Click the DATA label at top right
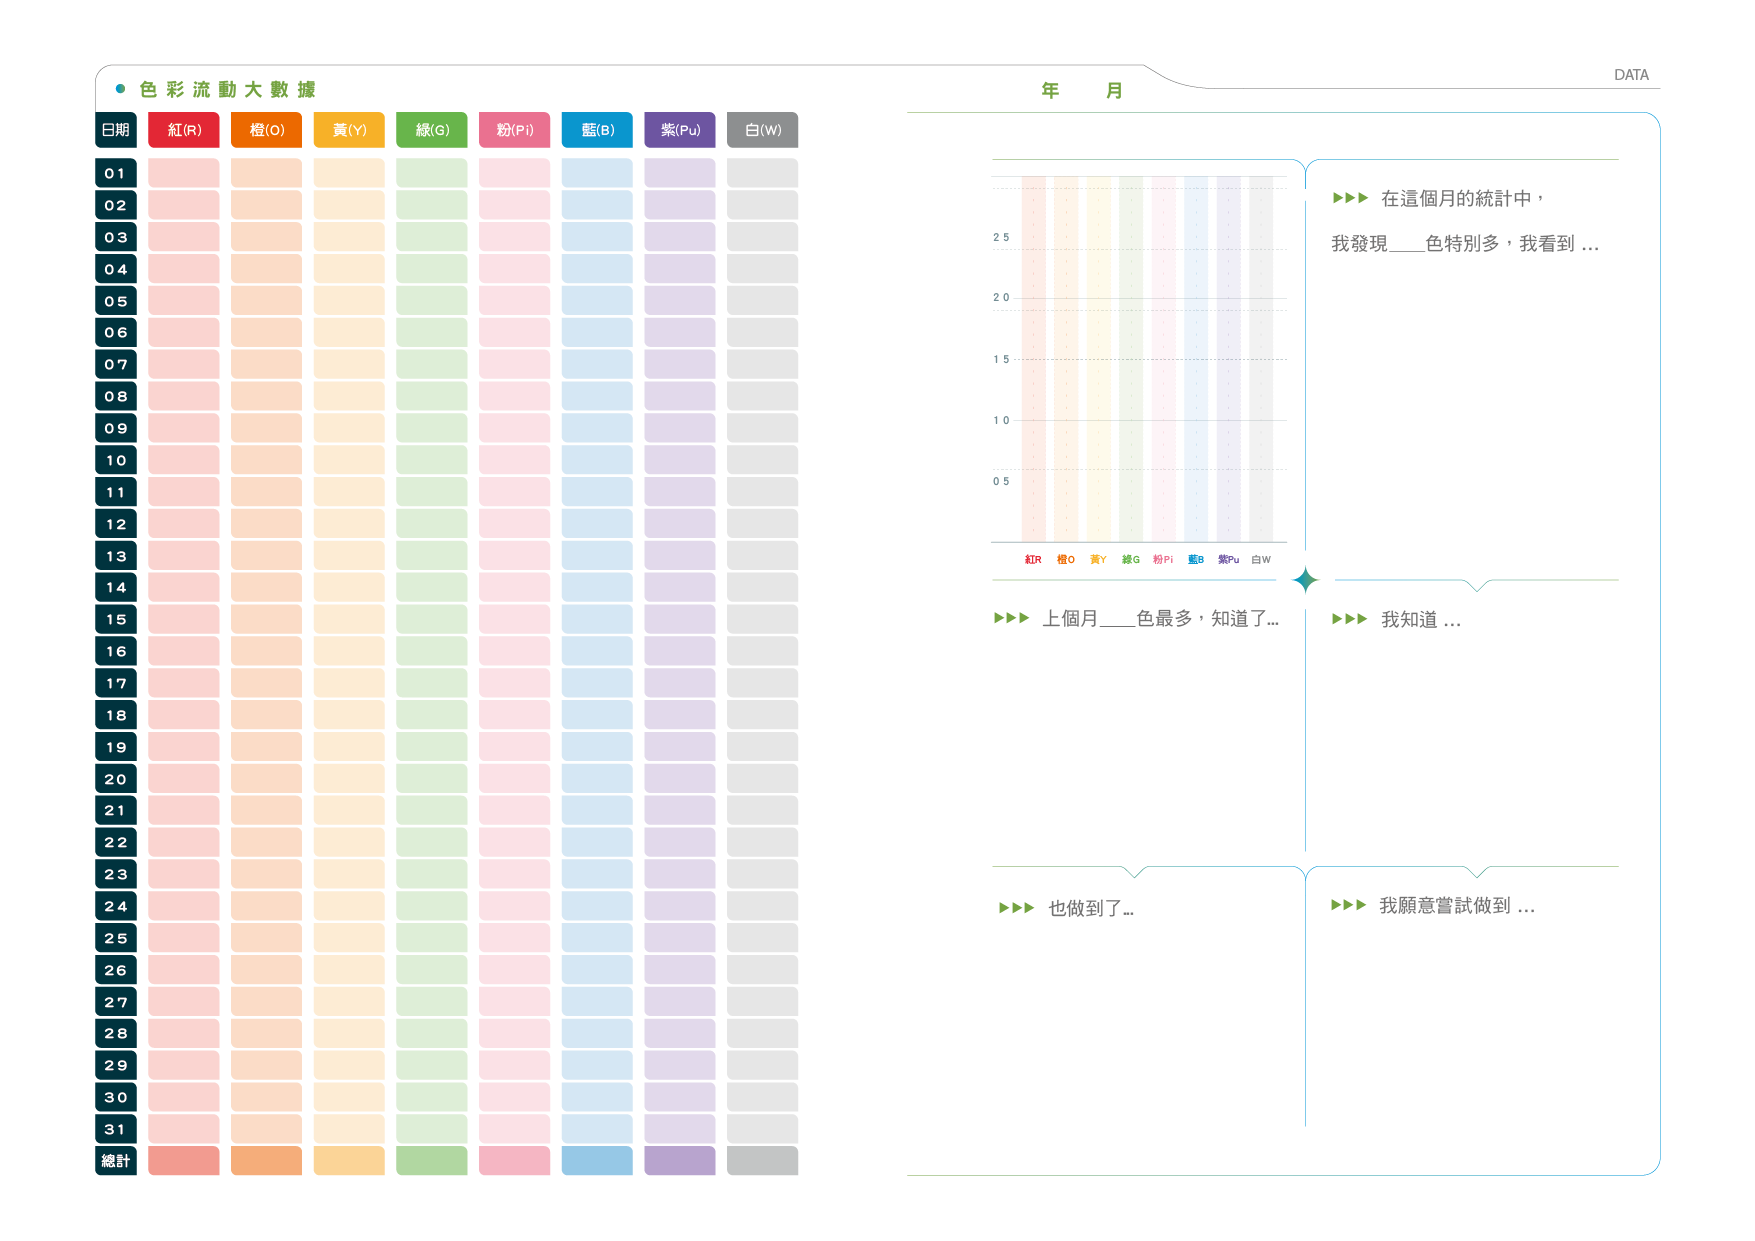 click(1631, 75)
